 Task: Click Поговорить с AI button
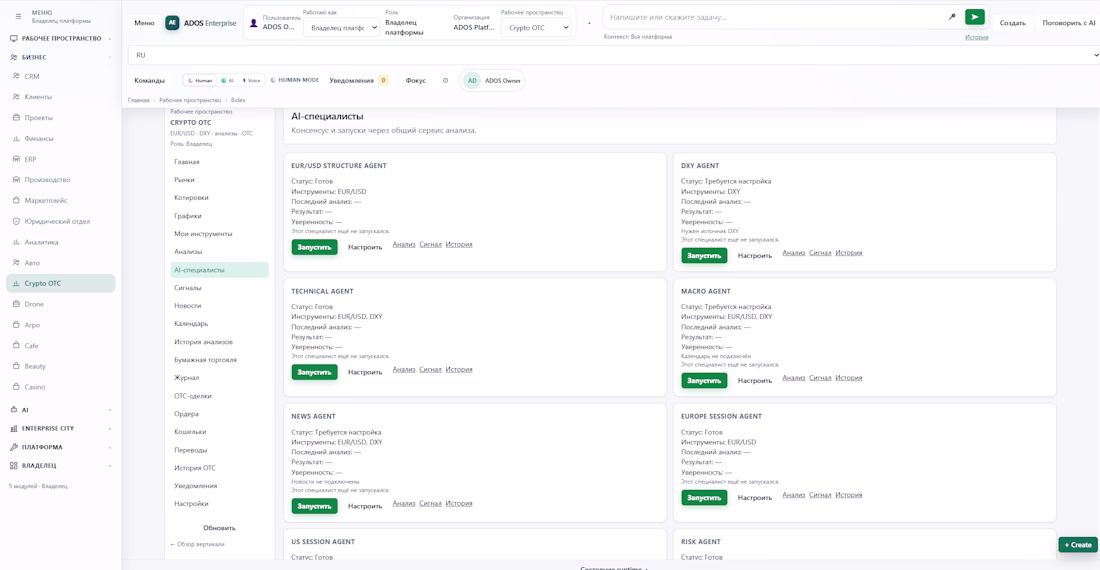pyautogui.click(x=1068, y=23)
